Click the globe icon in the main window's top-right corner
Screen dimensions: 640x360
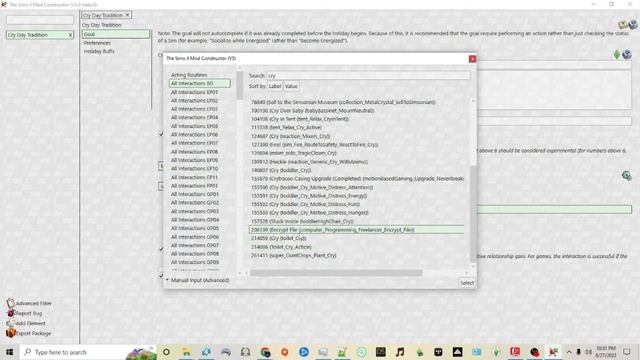(633, 24)
